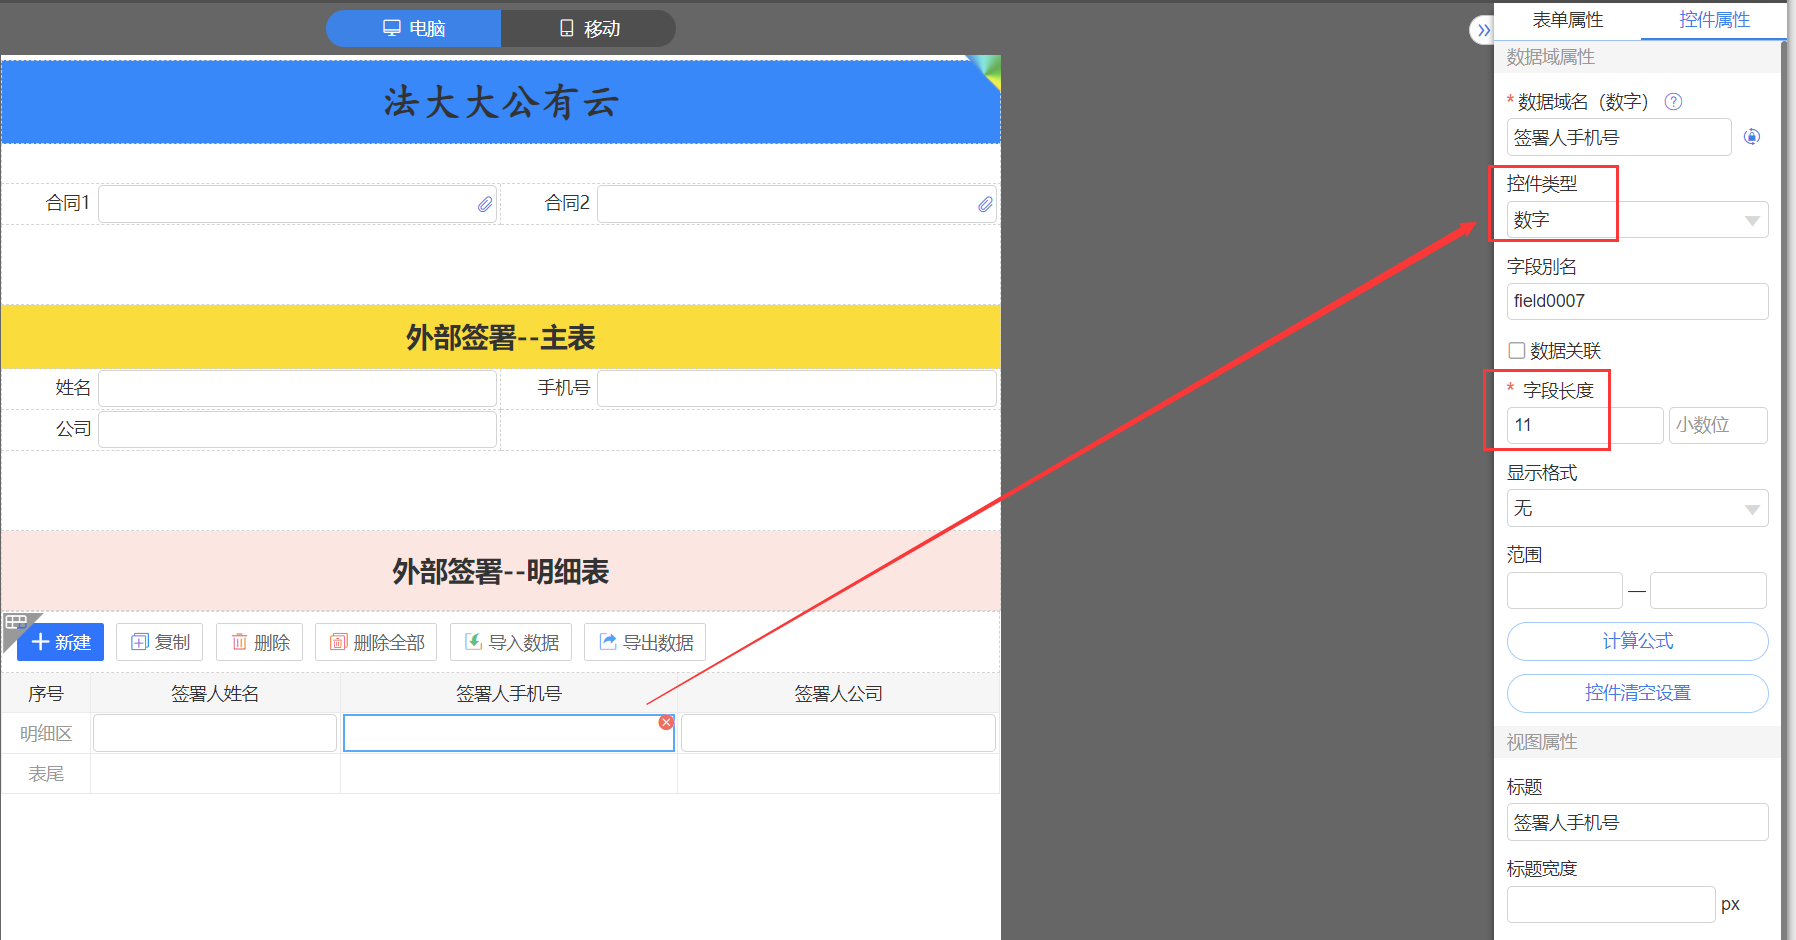Click the 明细区 row label

click(46, 733)
